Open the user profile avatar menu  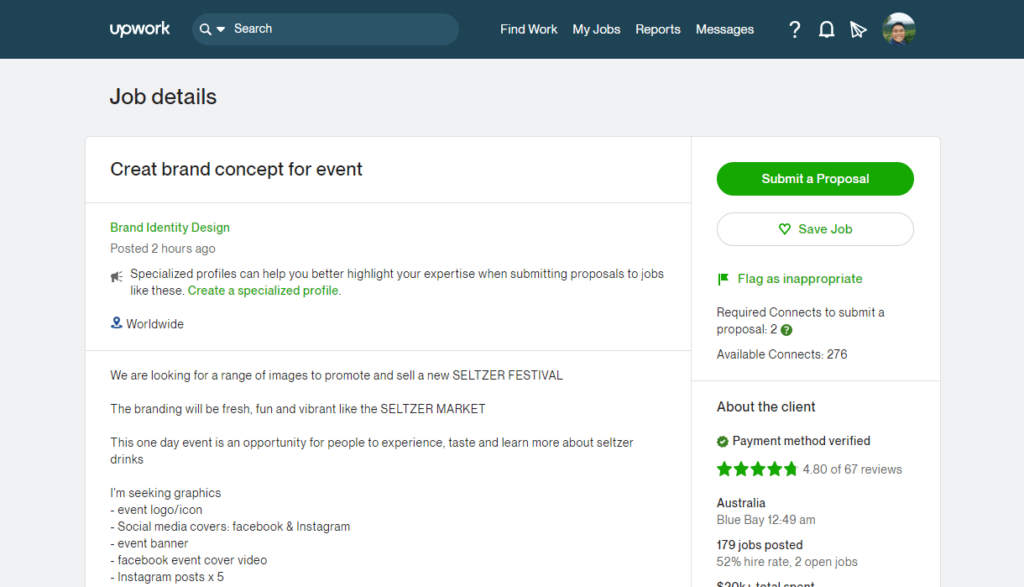click(899, 29)
